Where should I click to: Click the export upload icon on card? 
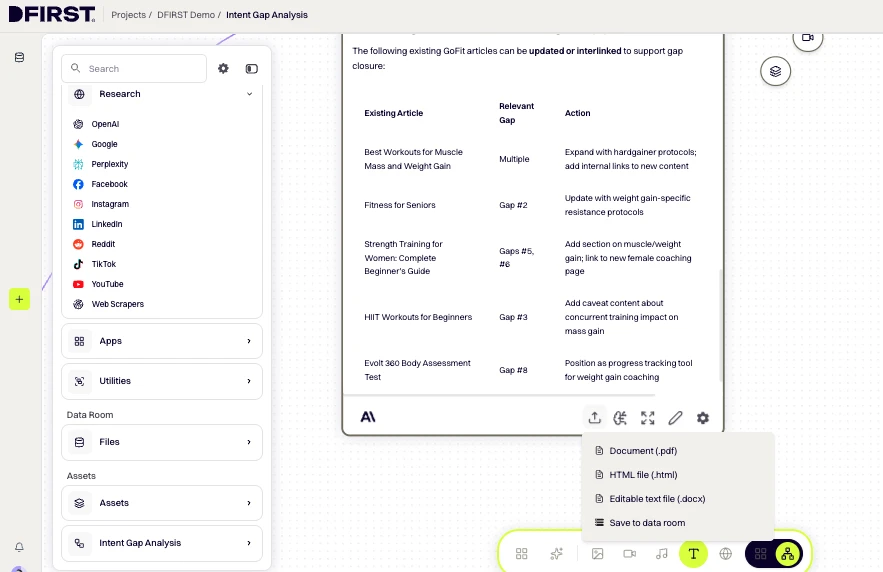click(x=594, y=418)
